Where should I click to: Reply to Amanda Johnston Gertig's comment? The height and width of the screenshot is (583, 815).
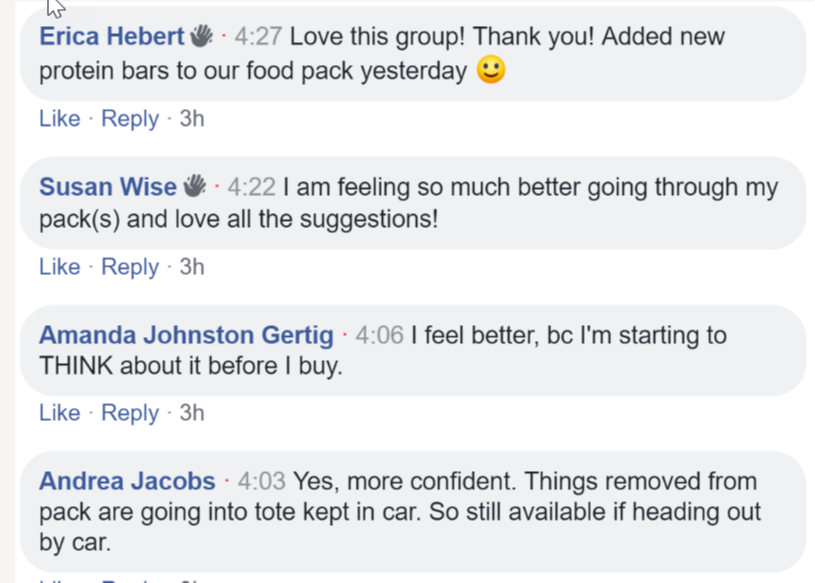tap(130, 413)
